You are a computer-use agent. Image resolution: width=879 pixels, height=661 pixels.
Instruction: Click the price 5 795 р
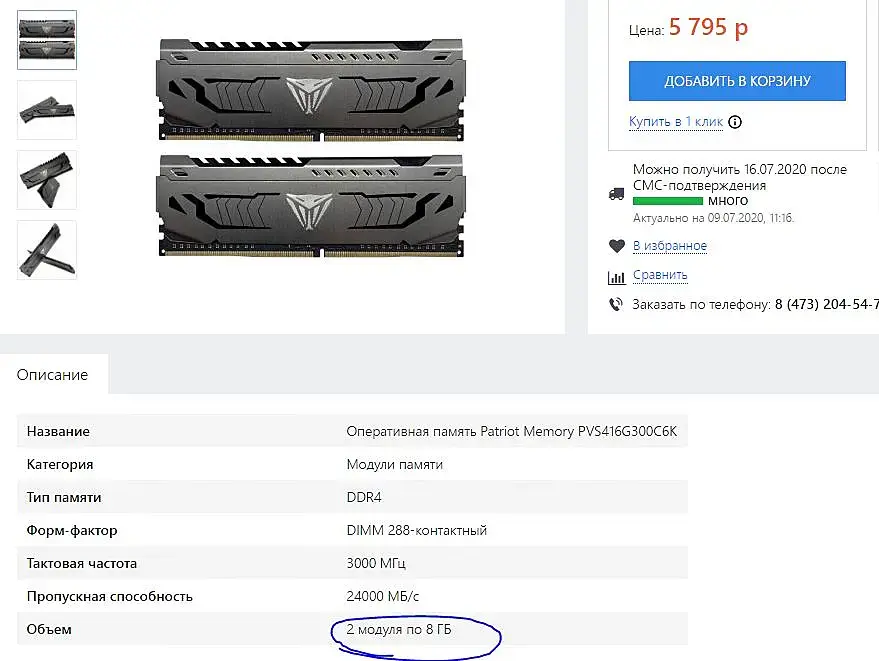point(708,28)
